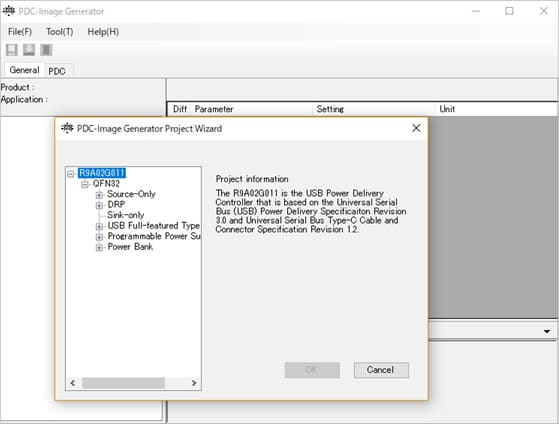Click the Cancel button in the wizard
This screenshot has width=559, height=424.
tap(381, 370)
